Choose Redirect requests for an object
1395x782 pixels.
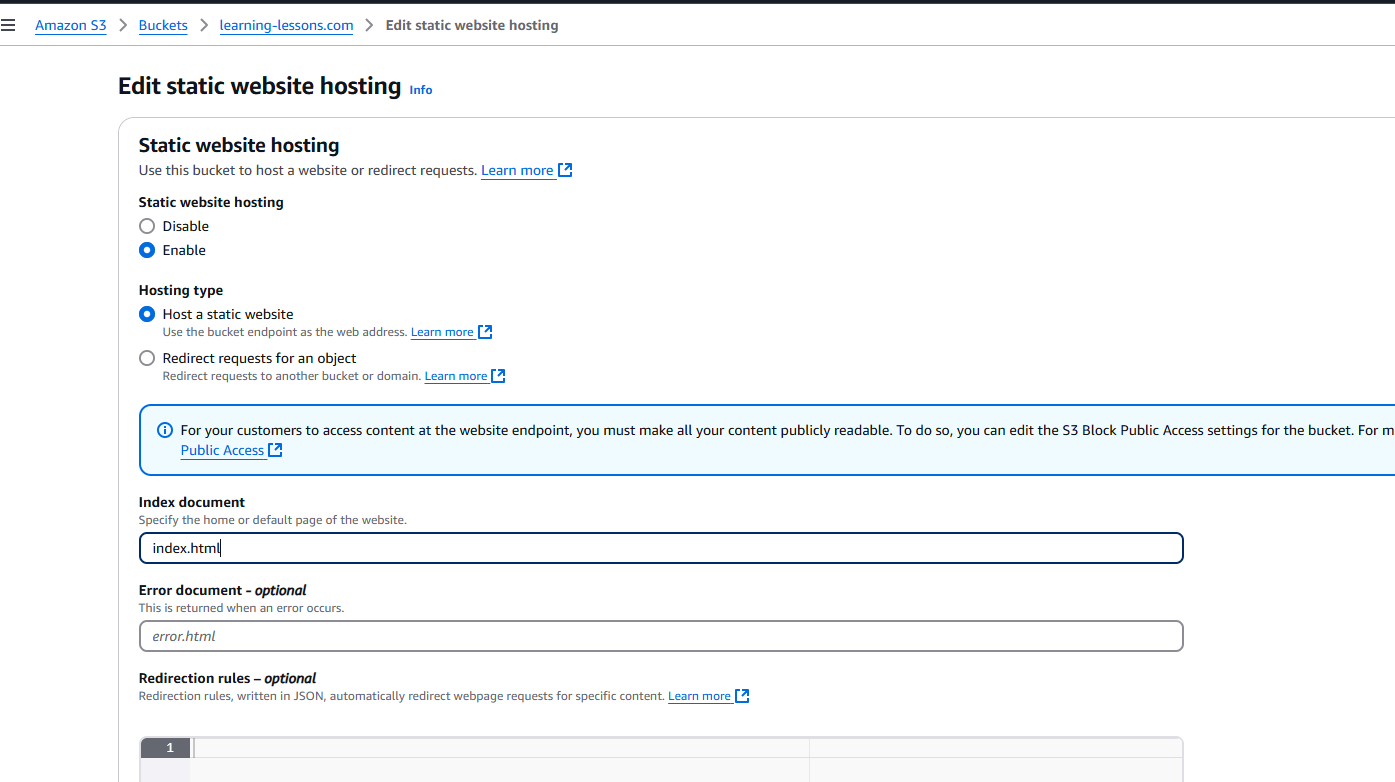(147, 358)
